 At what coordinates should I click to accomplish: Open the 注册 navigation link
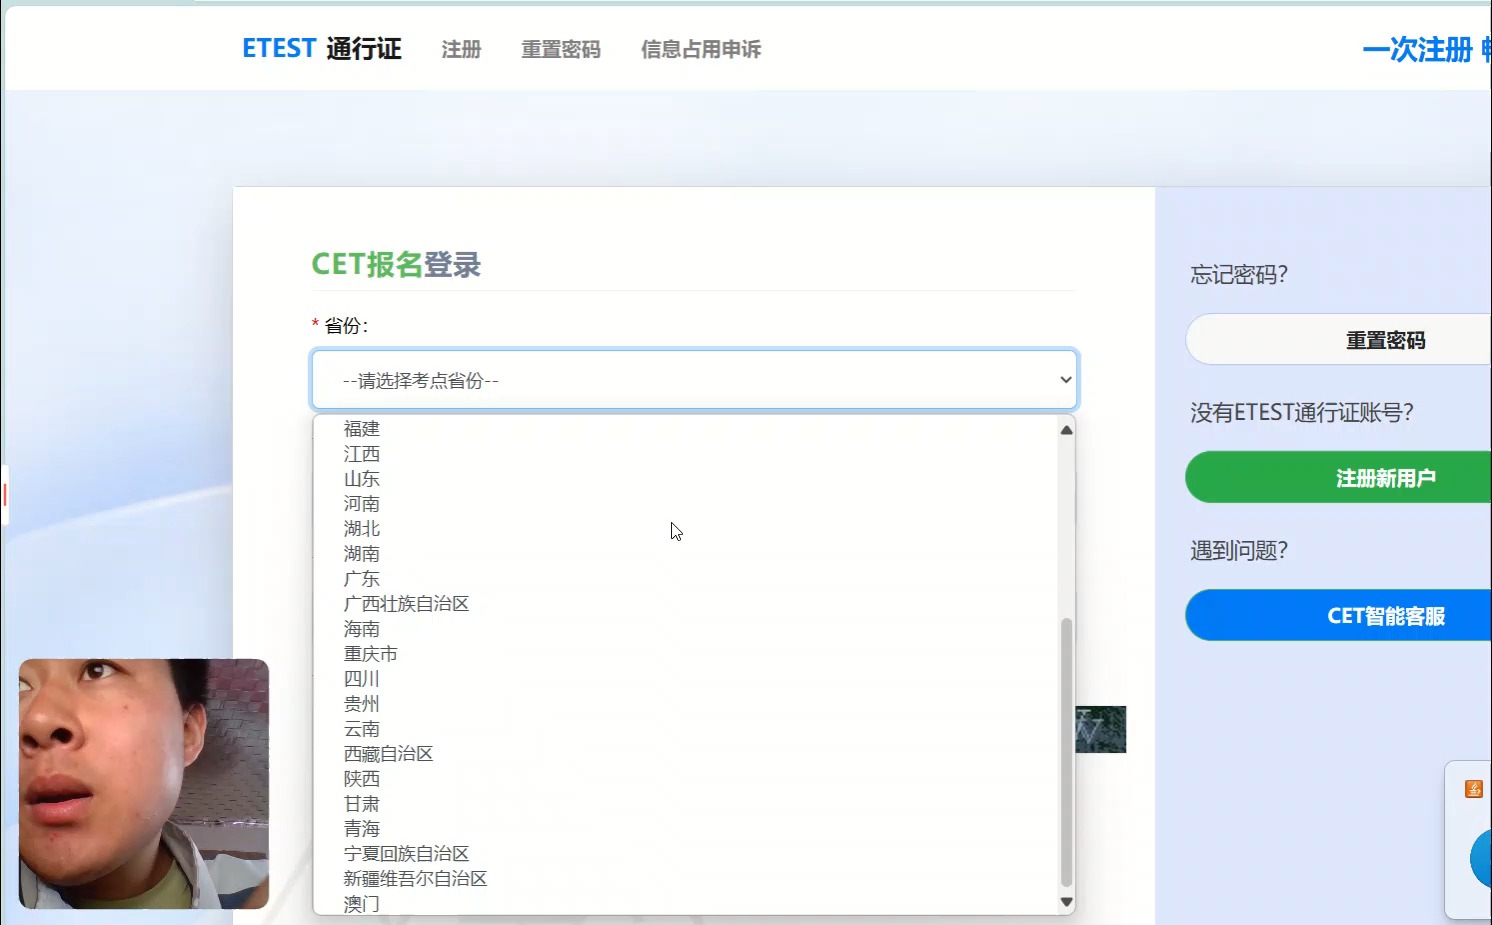[461, 49]
